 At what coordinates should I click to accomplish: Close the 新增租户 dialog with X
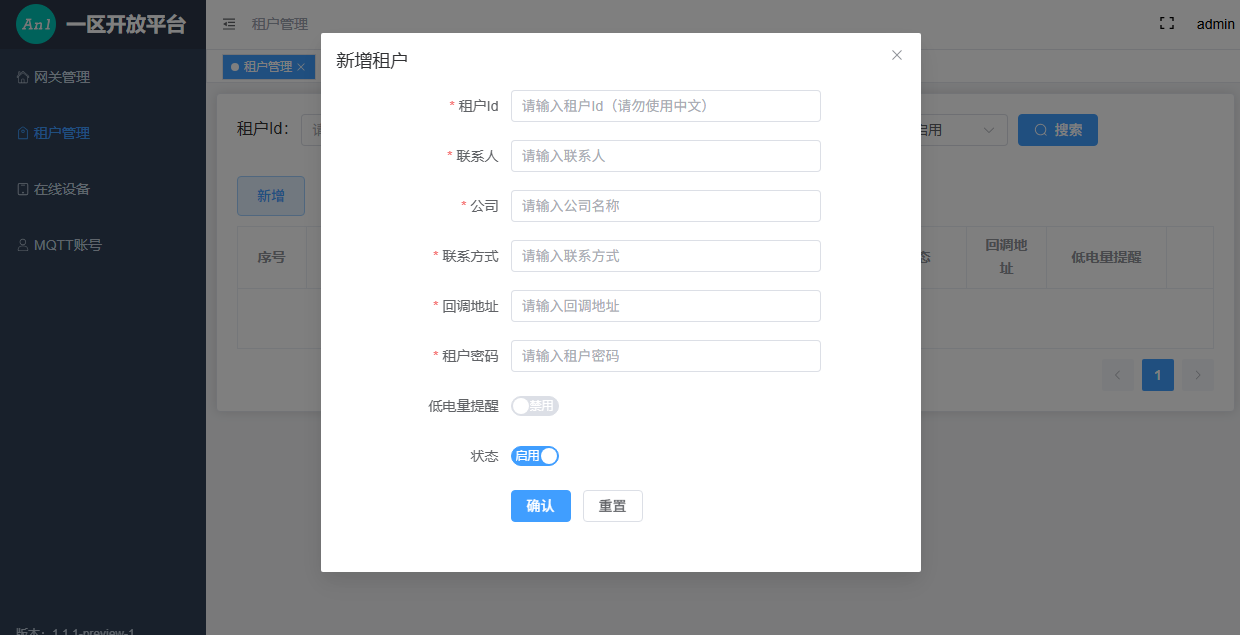tap(897, 55)
